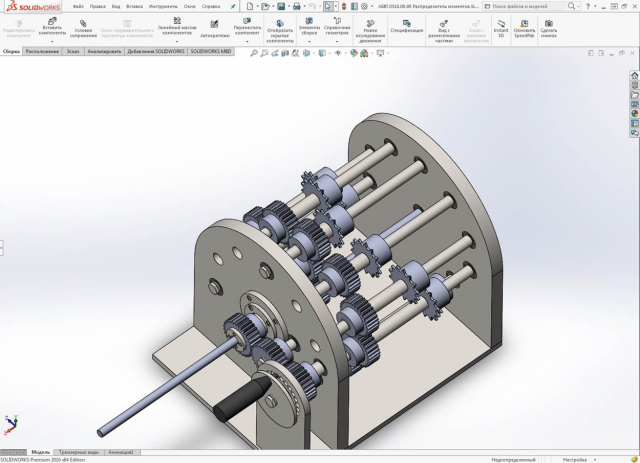This screenshot has width=640, height=463.
Task: Open dropdown arrow next to New document
Action: pyautogui.click(x=257, y=7)
